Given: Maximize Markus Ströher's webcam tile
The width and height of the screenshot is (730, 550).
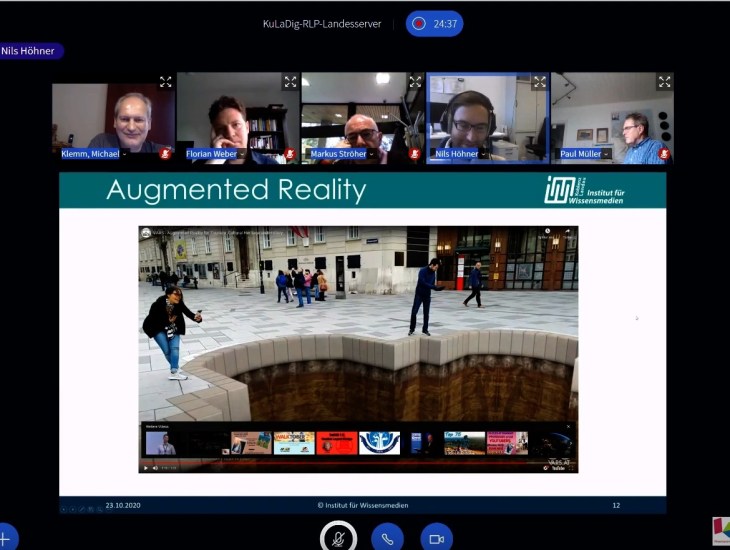Looking at the screenshot, I should 414,82.
